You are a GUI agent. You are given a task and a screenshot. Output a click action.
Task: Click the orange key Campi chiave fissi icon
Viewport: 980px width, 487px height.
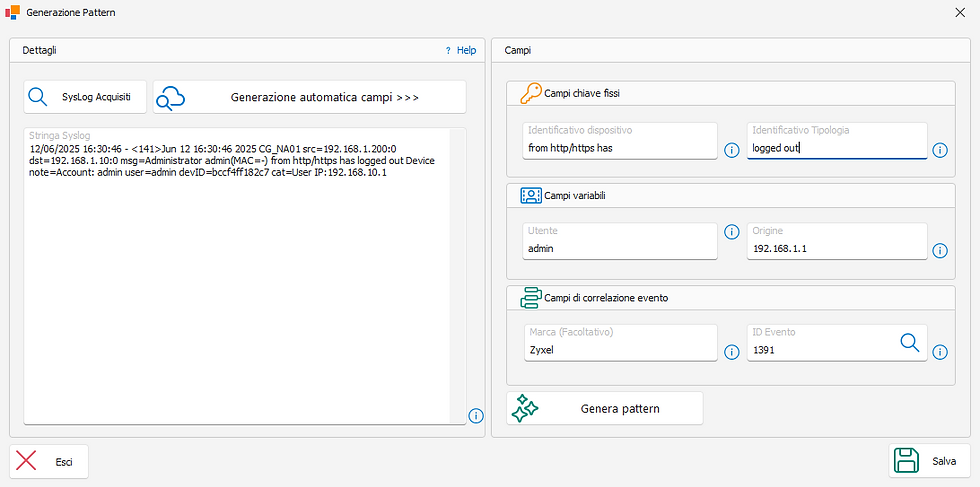coord(531,93)
